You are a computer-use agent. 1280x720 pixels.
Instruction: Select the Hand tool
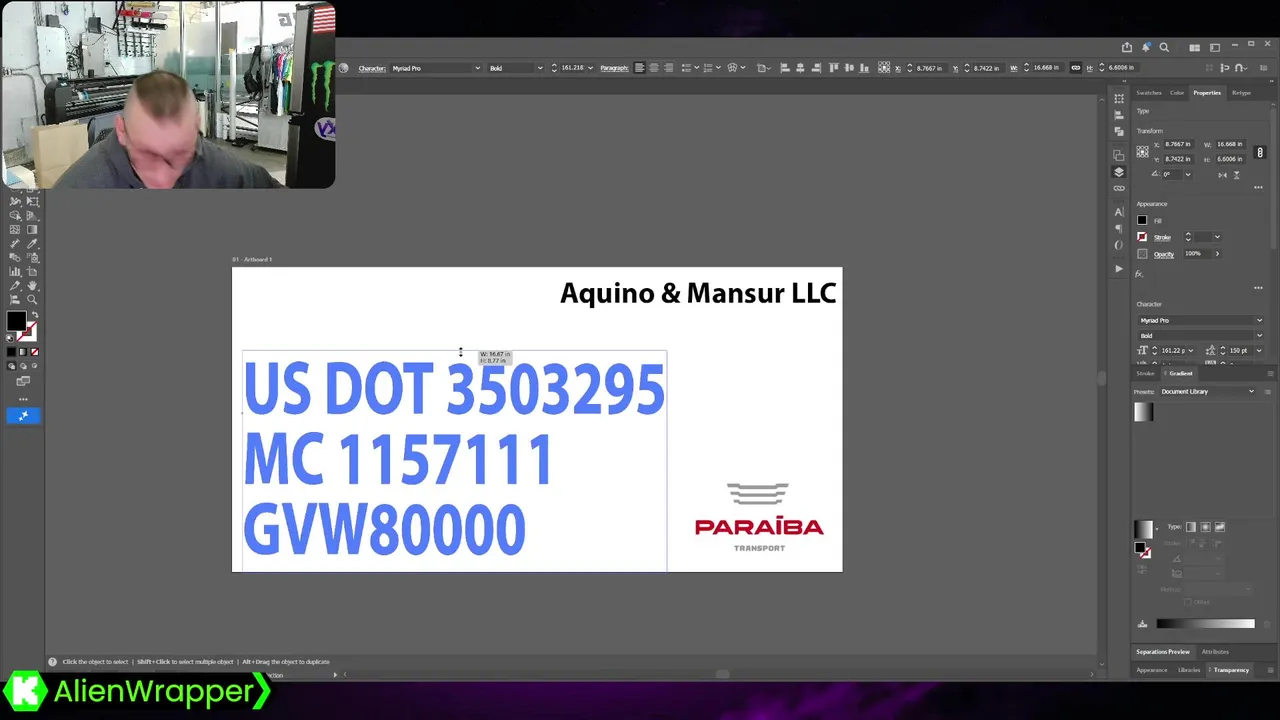point(32,286)
